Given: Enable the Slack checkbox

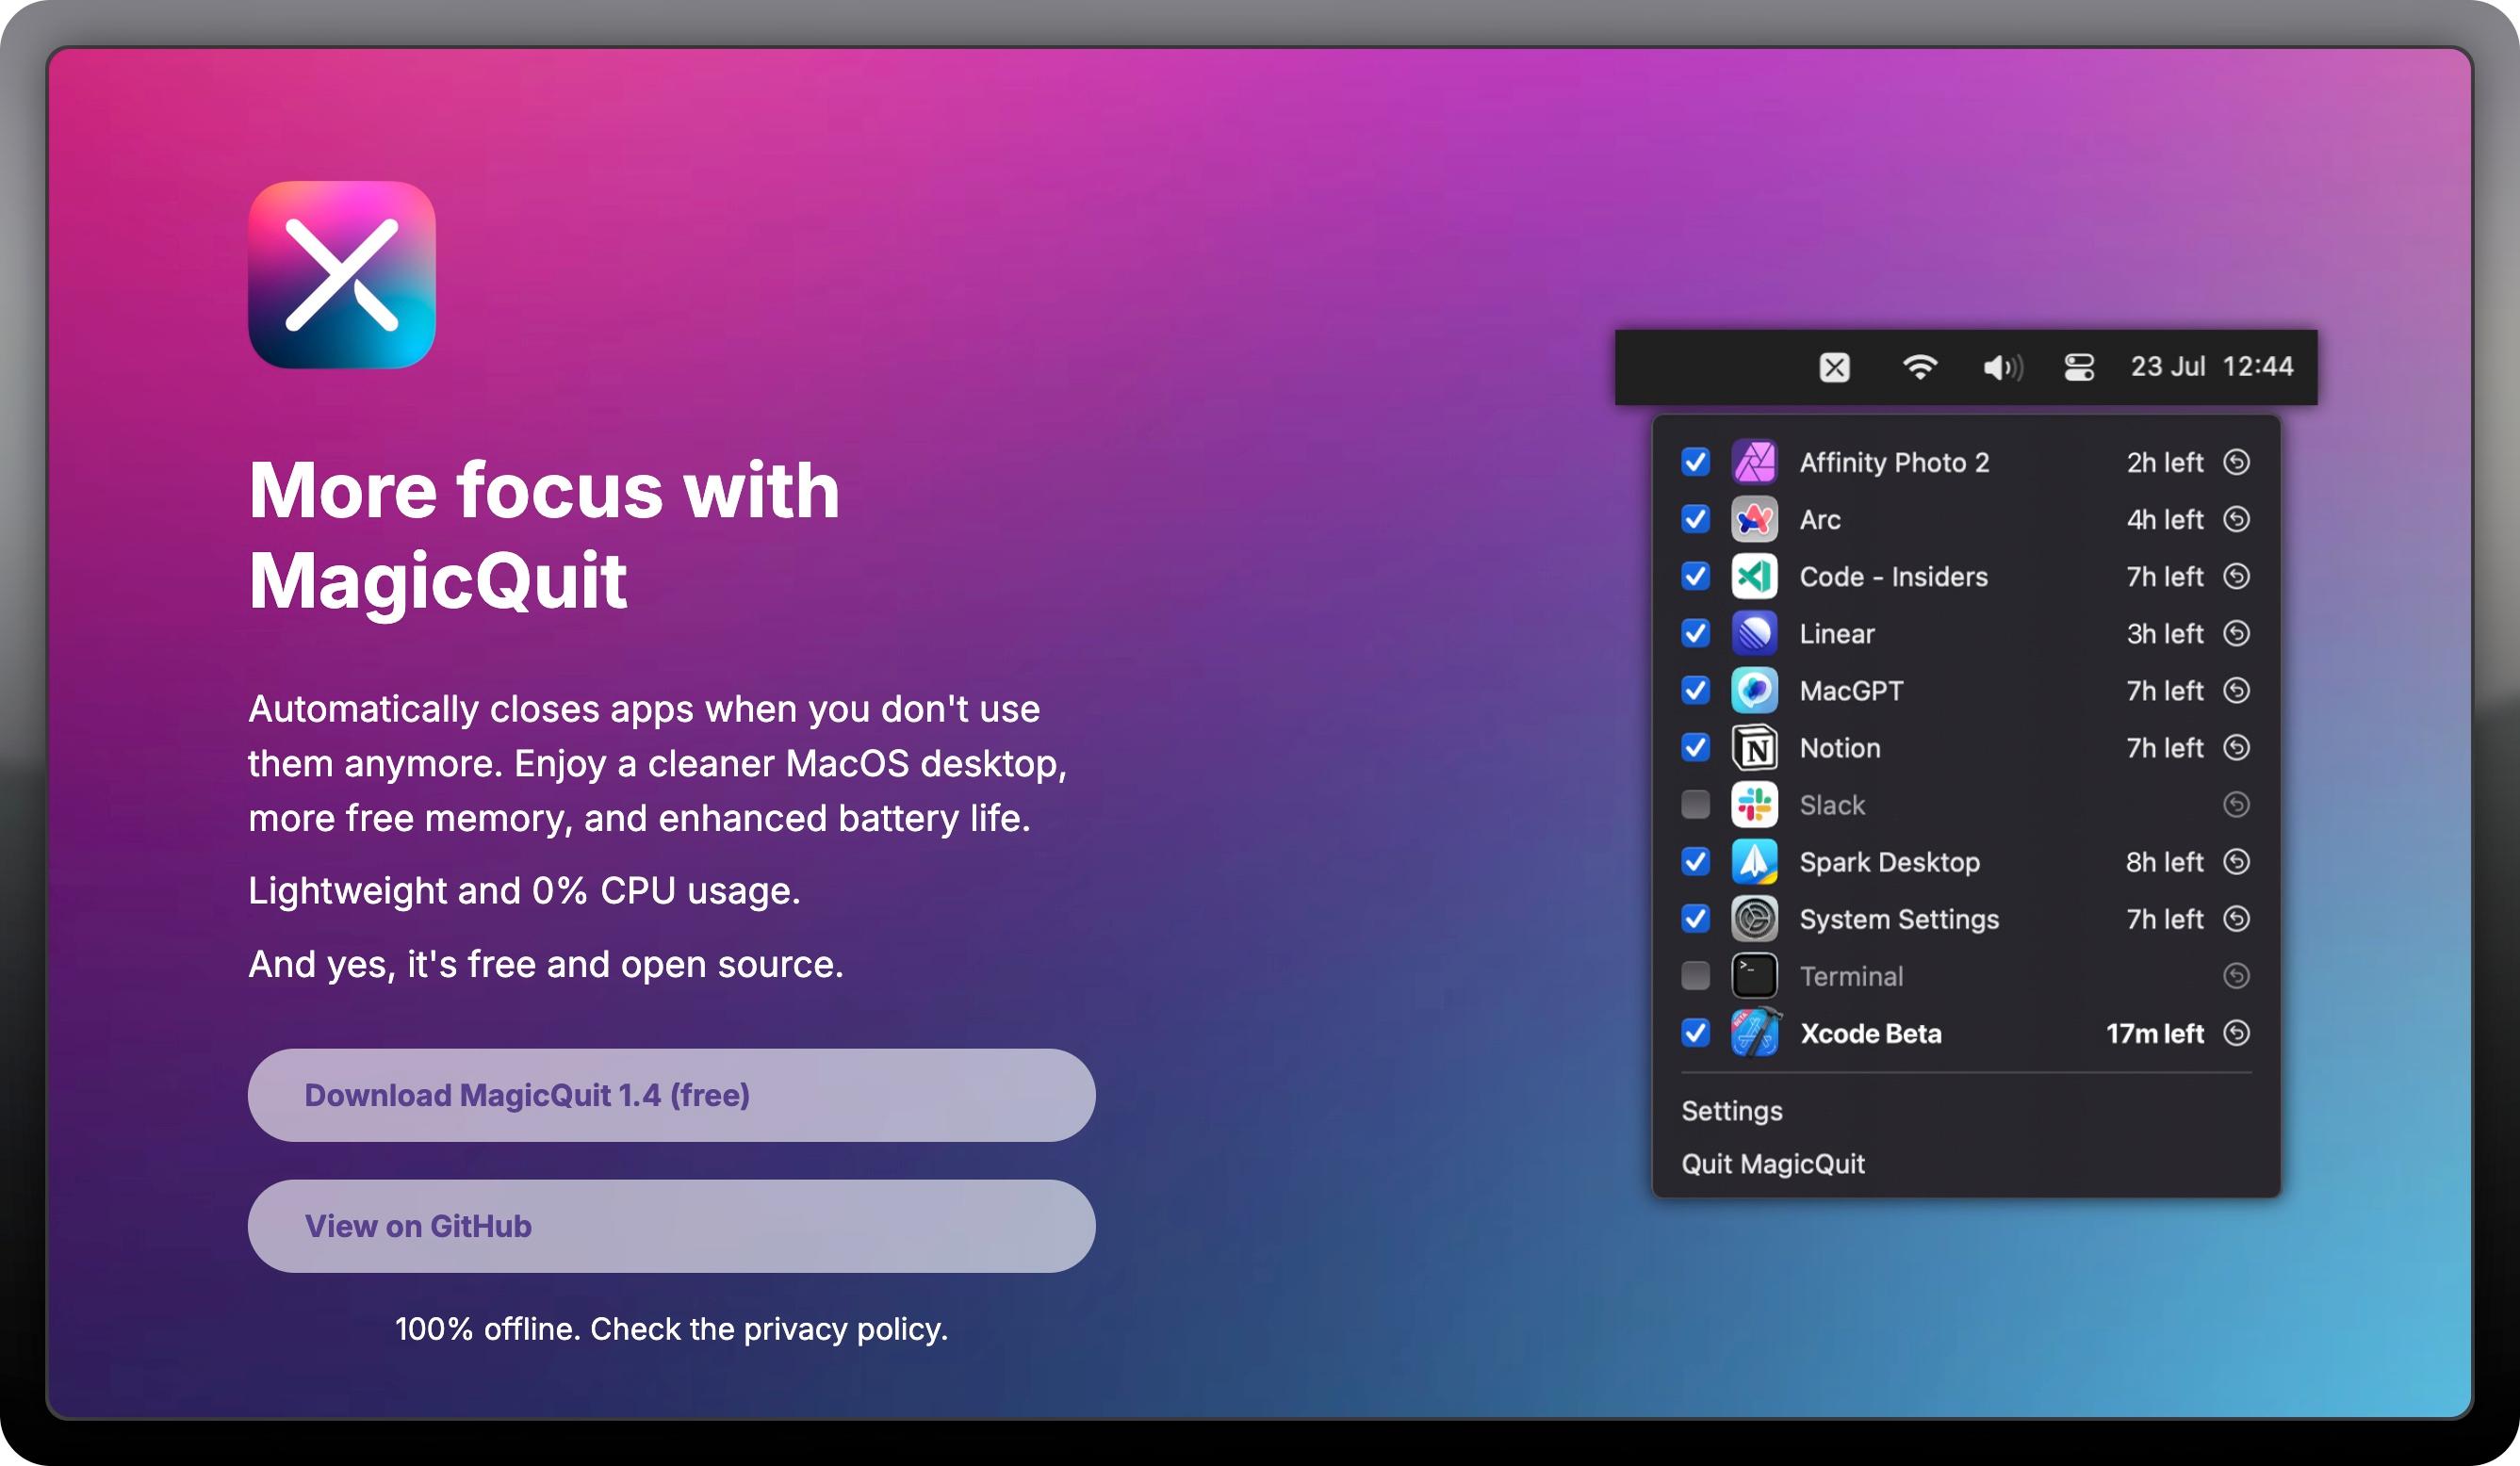Looking at the screenshot, I should pos(1695,805).
